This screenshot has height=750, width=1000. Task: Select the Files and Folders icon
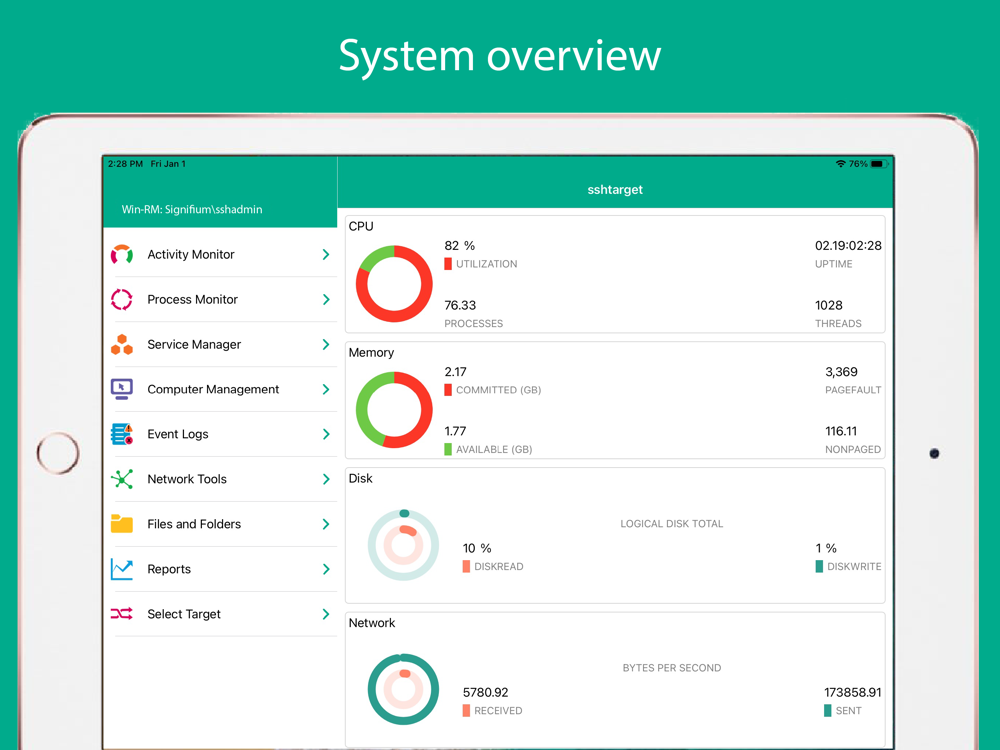point(122,524)
